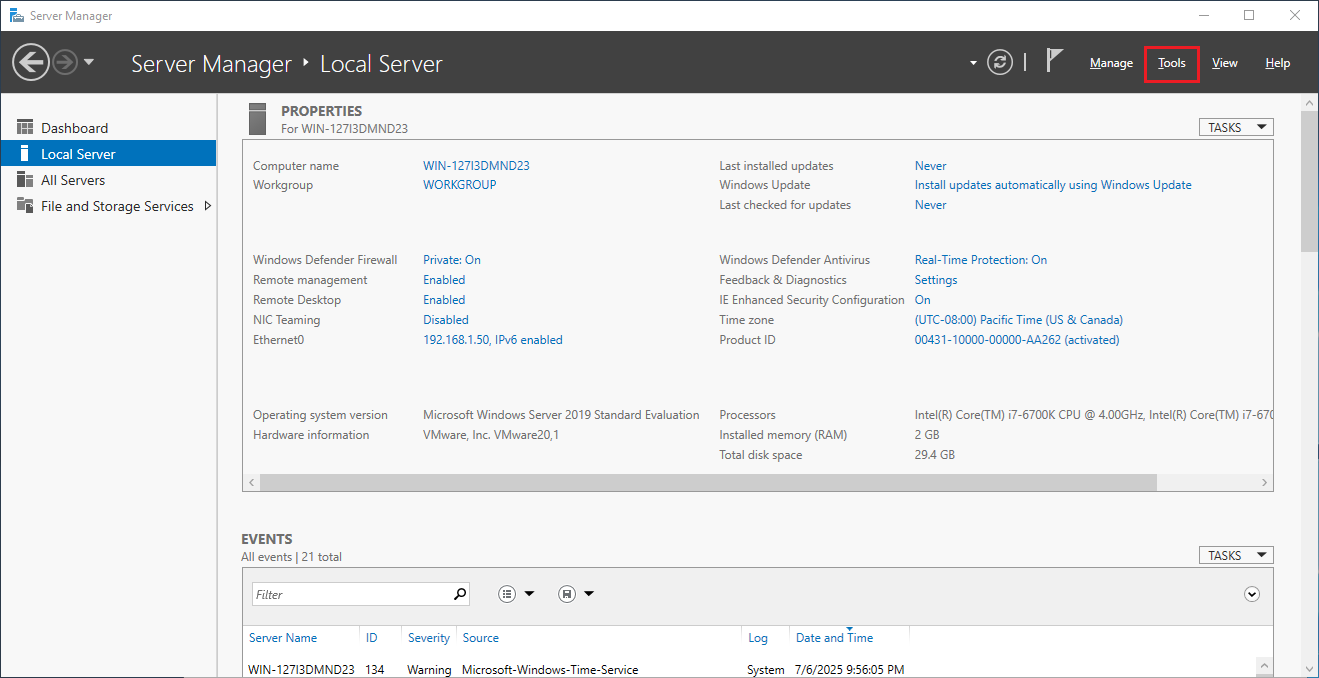Click the save query icon in Events

pyautogui.click(x=565, y=593)
